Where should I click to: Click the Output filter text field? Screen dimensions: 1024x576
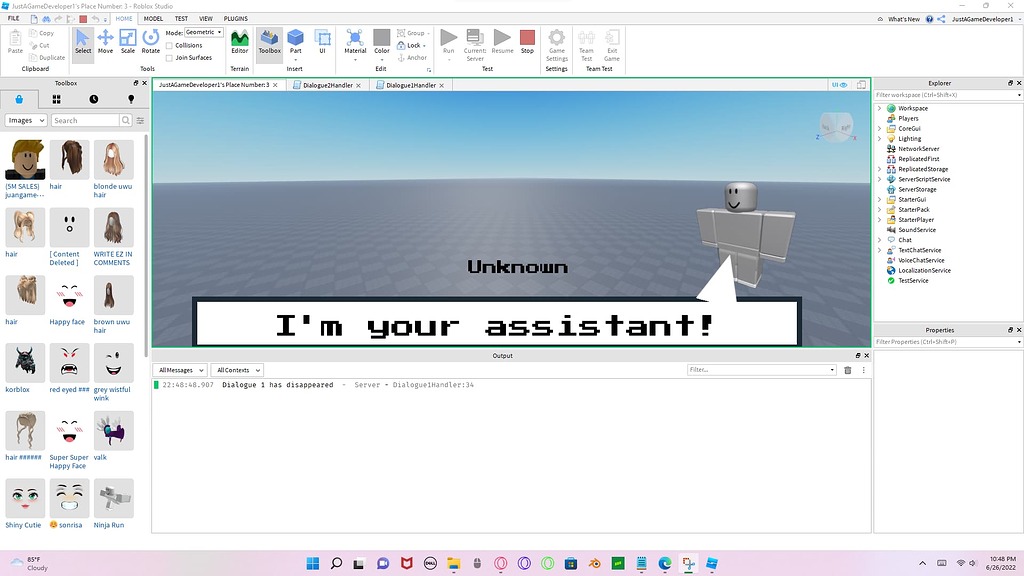[760, 369]
